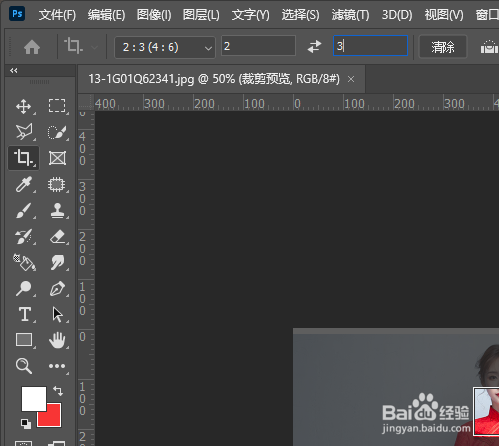This screenshot has height=446, width=499.
Task: Select the Polygonal Lasso tool
Action: pos(24,132)
